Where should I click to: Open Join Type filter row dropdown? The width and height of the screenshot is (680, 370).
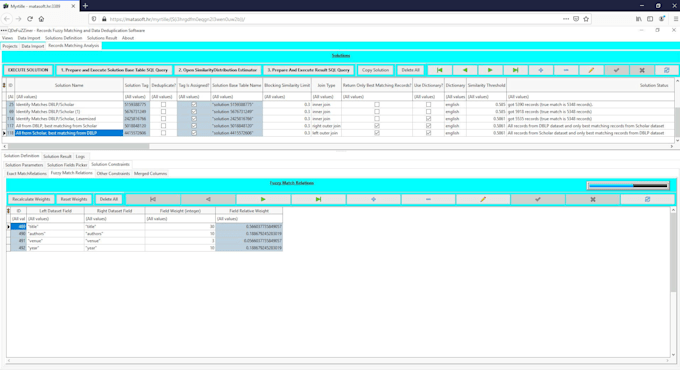pyautogui.click(x=327, y=97)
